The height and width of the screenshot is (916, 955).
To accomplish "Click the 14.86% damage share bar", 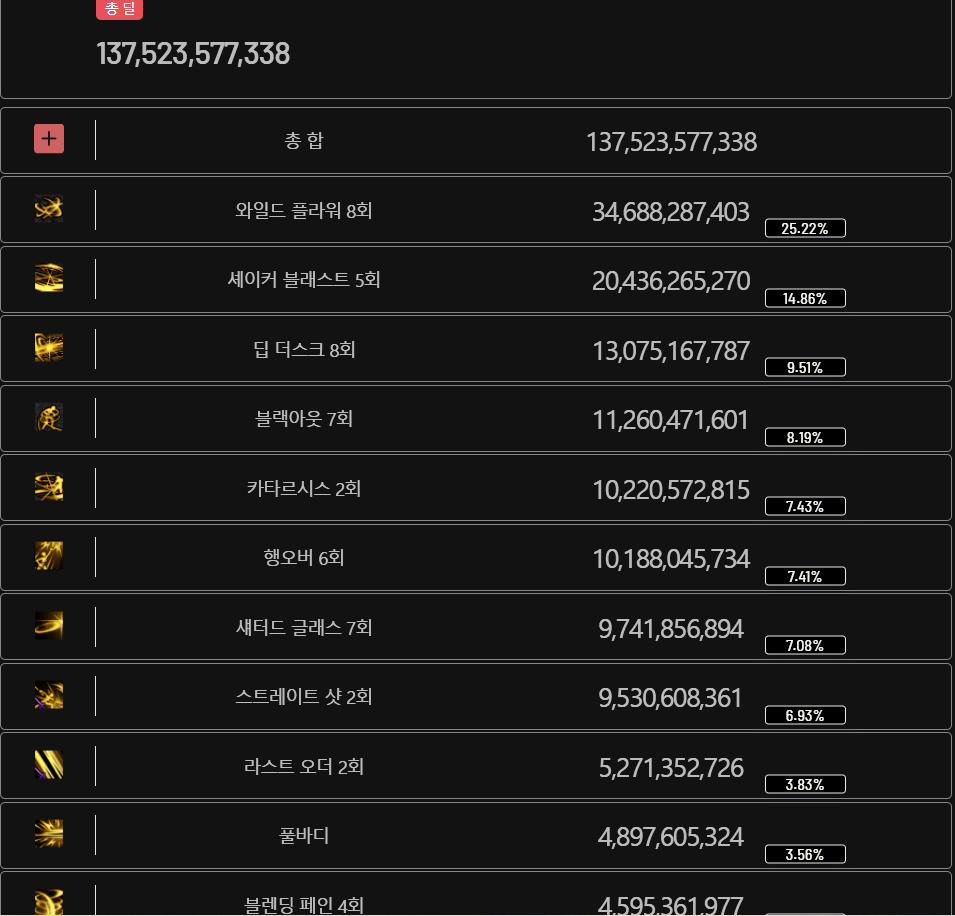I will click(x=805, y=298).
